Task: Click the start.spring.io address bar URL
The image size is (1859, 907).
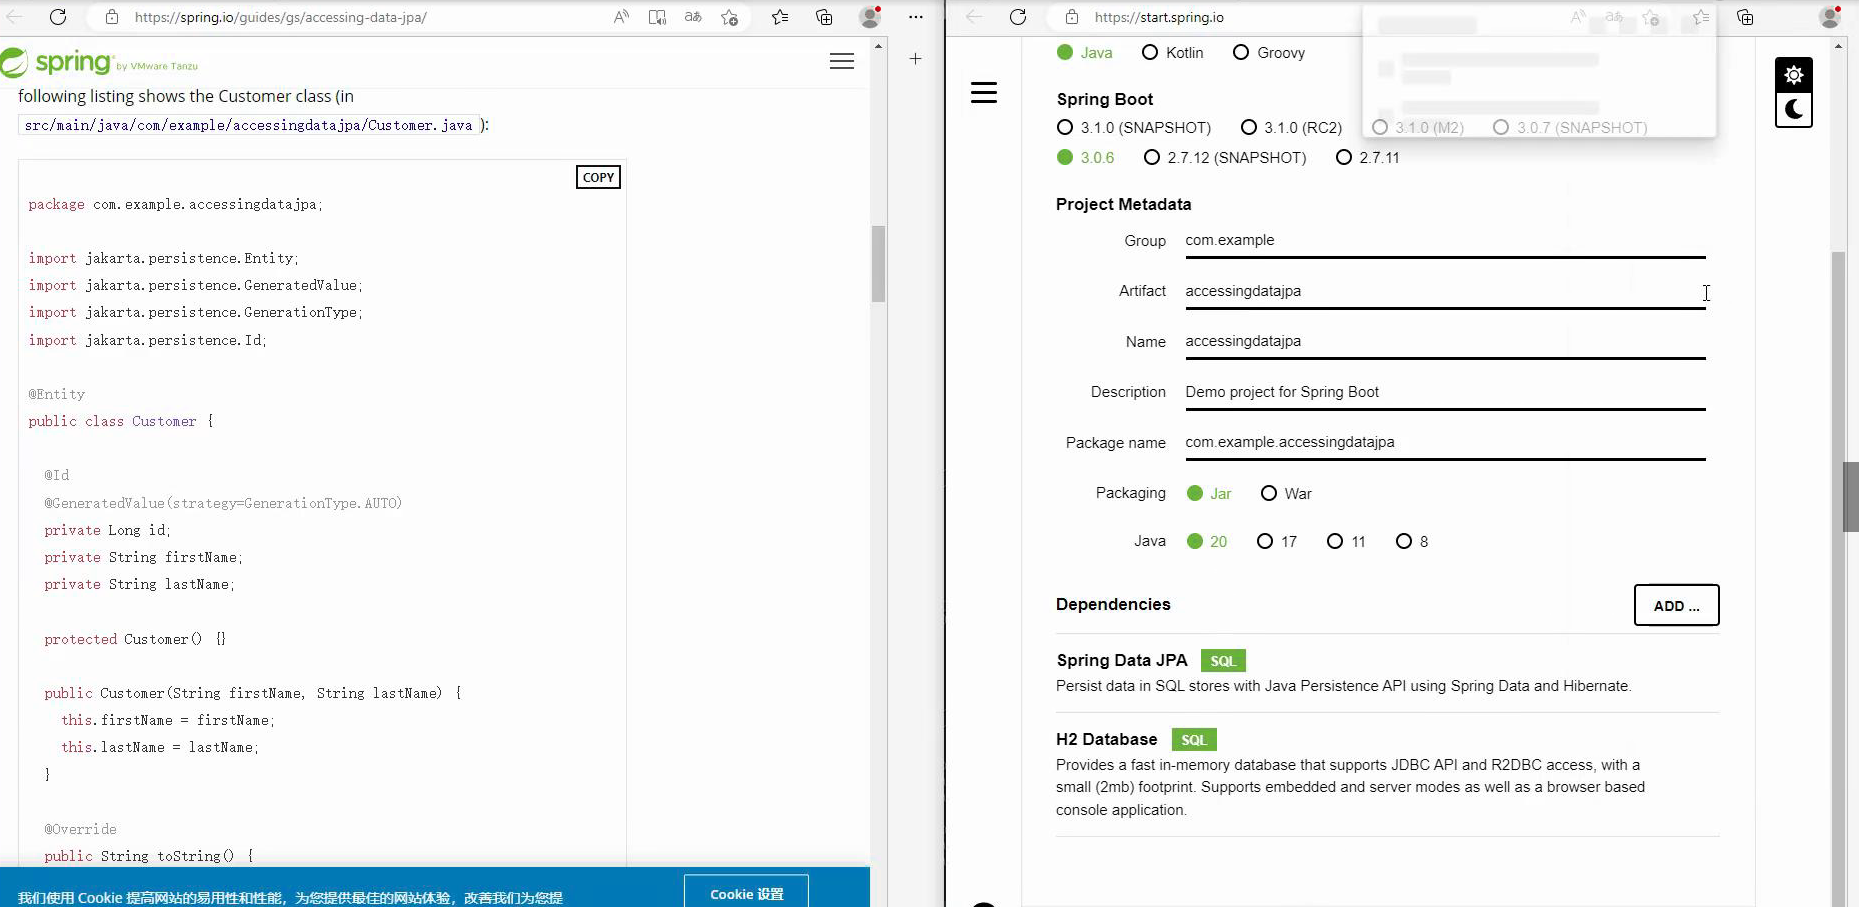Action: click(x=1159, y=17)
